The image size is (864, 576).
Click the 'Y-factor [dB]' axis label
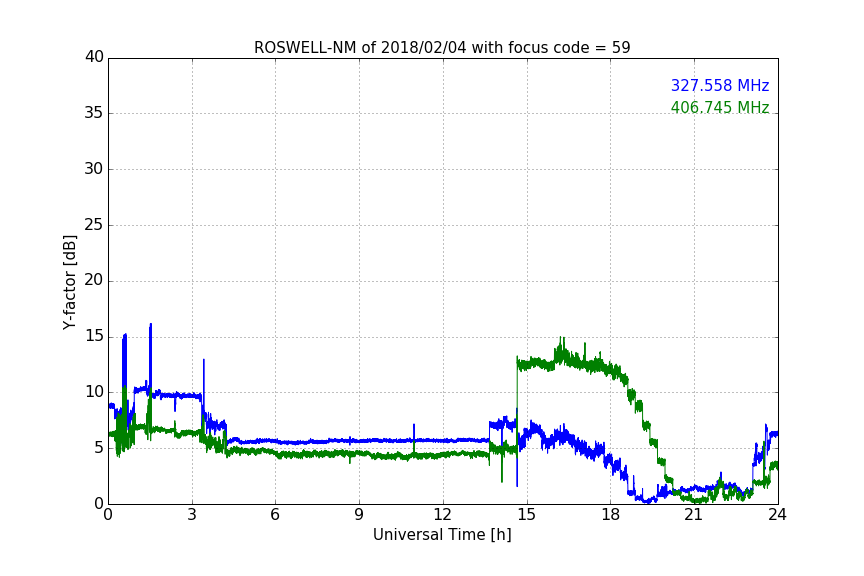(x=69, y=282)
